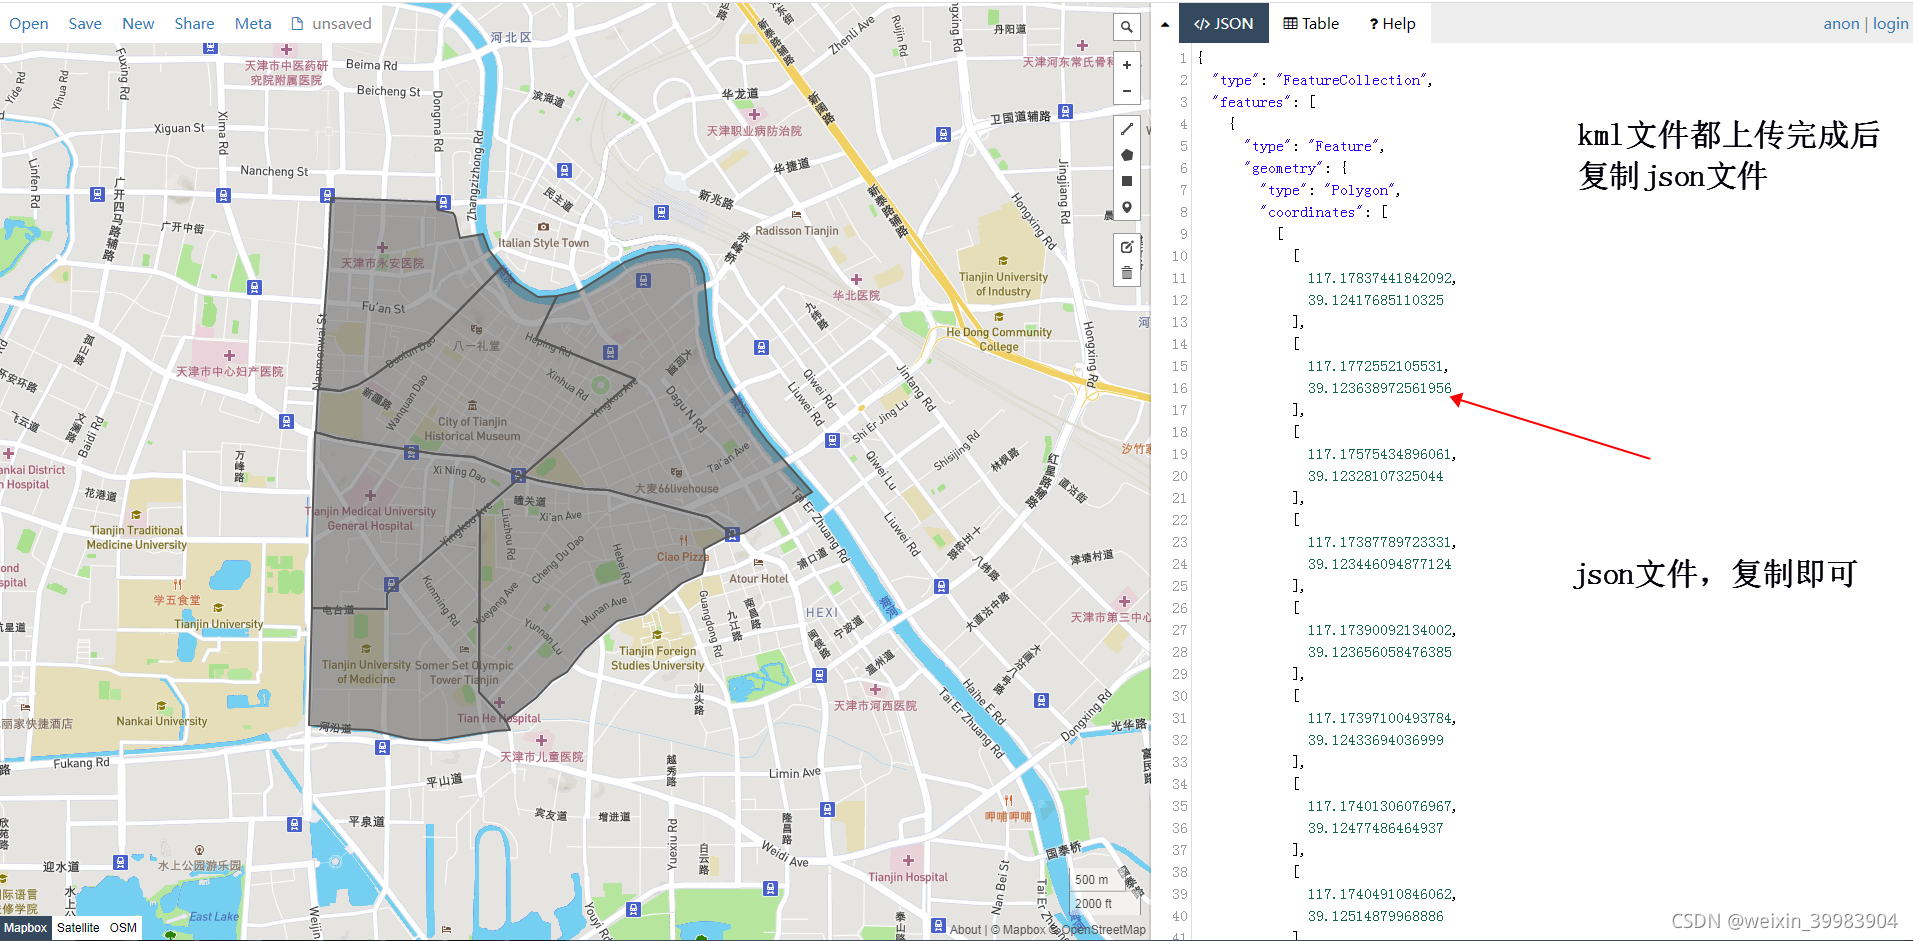Image resolution: width=1913 pixels, height=941 pixels.
Task: Activate the delete layers trash tool
Action: tap(1126, 272)
